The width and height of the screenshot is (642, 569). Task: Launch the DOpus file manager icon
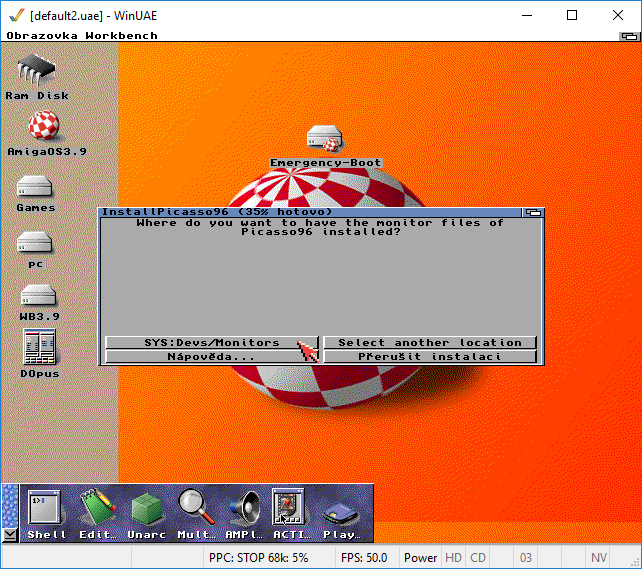[x=36, y=347]
